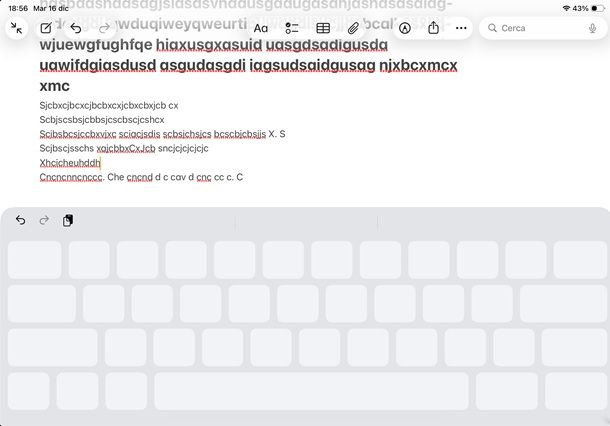The height and width of the screenshot is (426, 610).
Task: Insert a table with table icon
Action: [x=323, y=28]
